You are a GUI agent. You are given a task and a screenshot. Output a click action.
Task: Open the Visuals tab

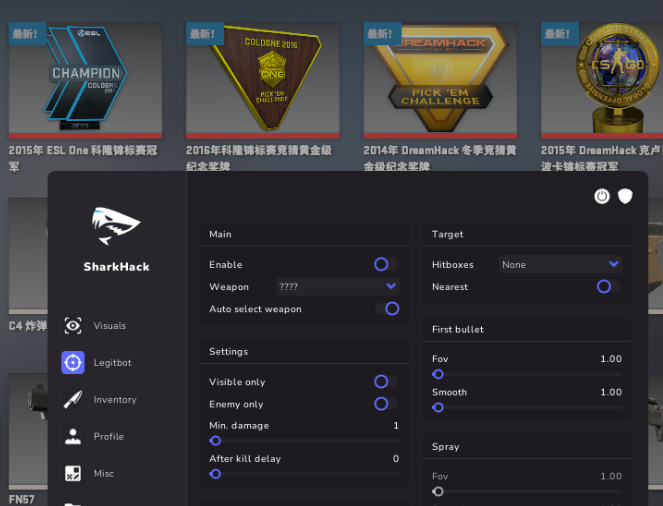pos(110,325)
